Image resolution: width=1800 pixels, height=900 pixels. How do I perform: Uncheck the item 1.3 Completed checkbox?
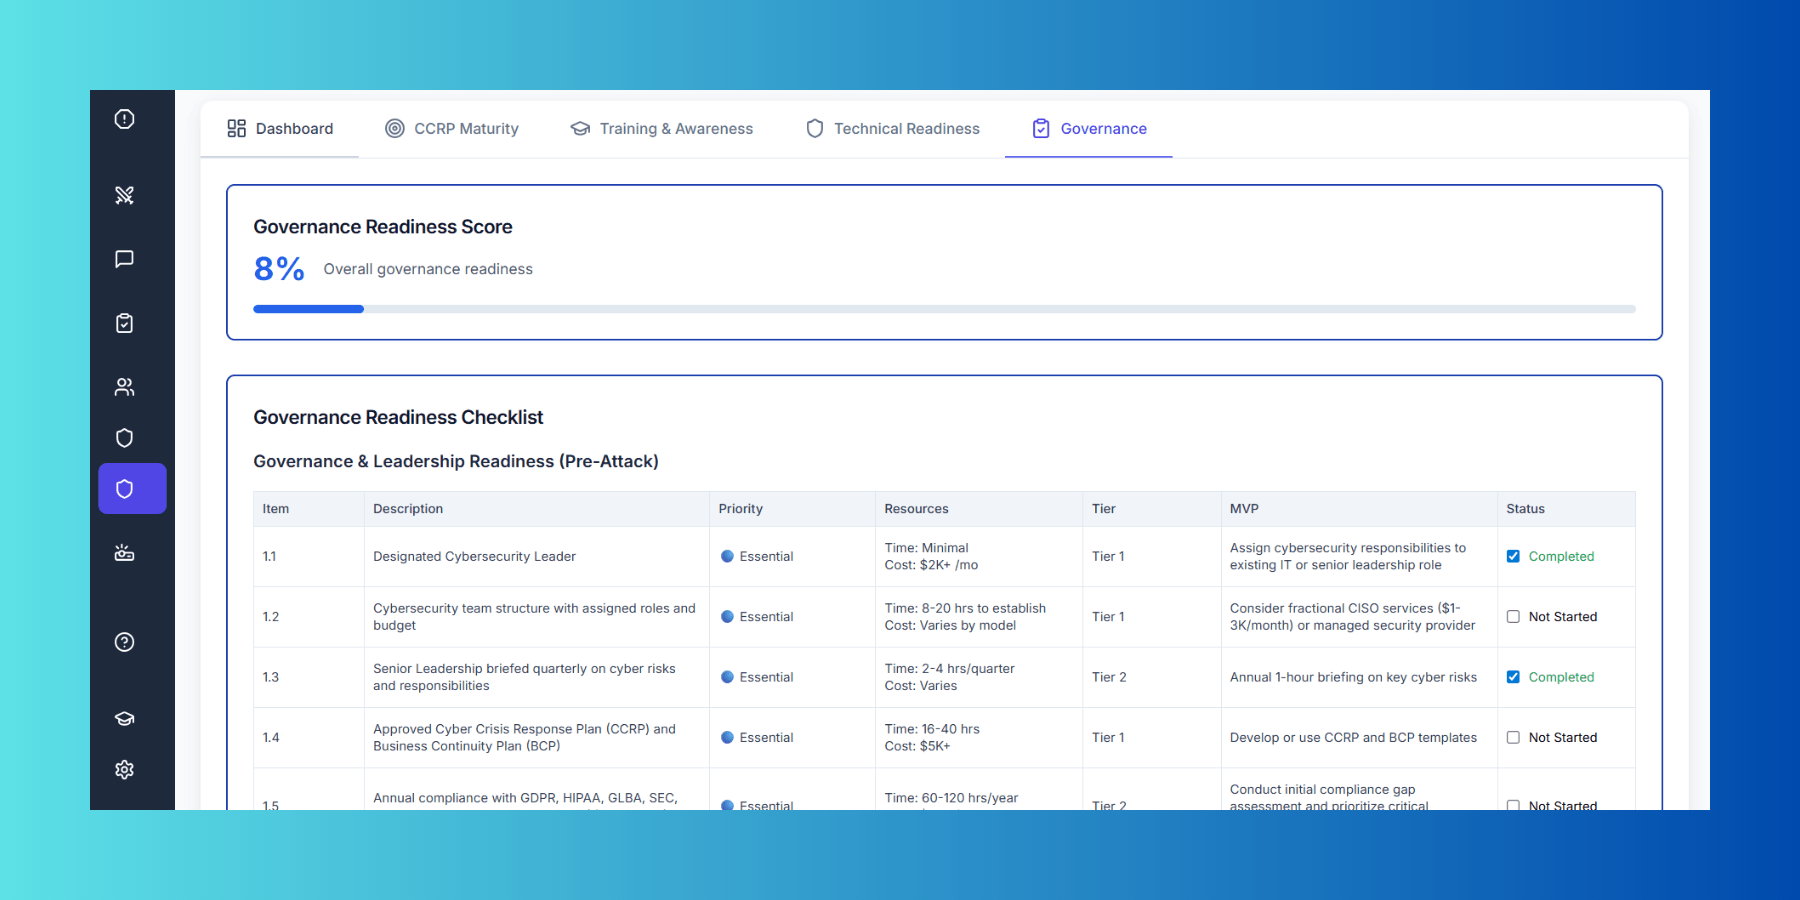[1513, 677]
